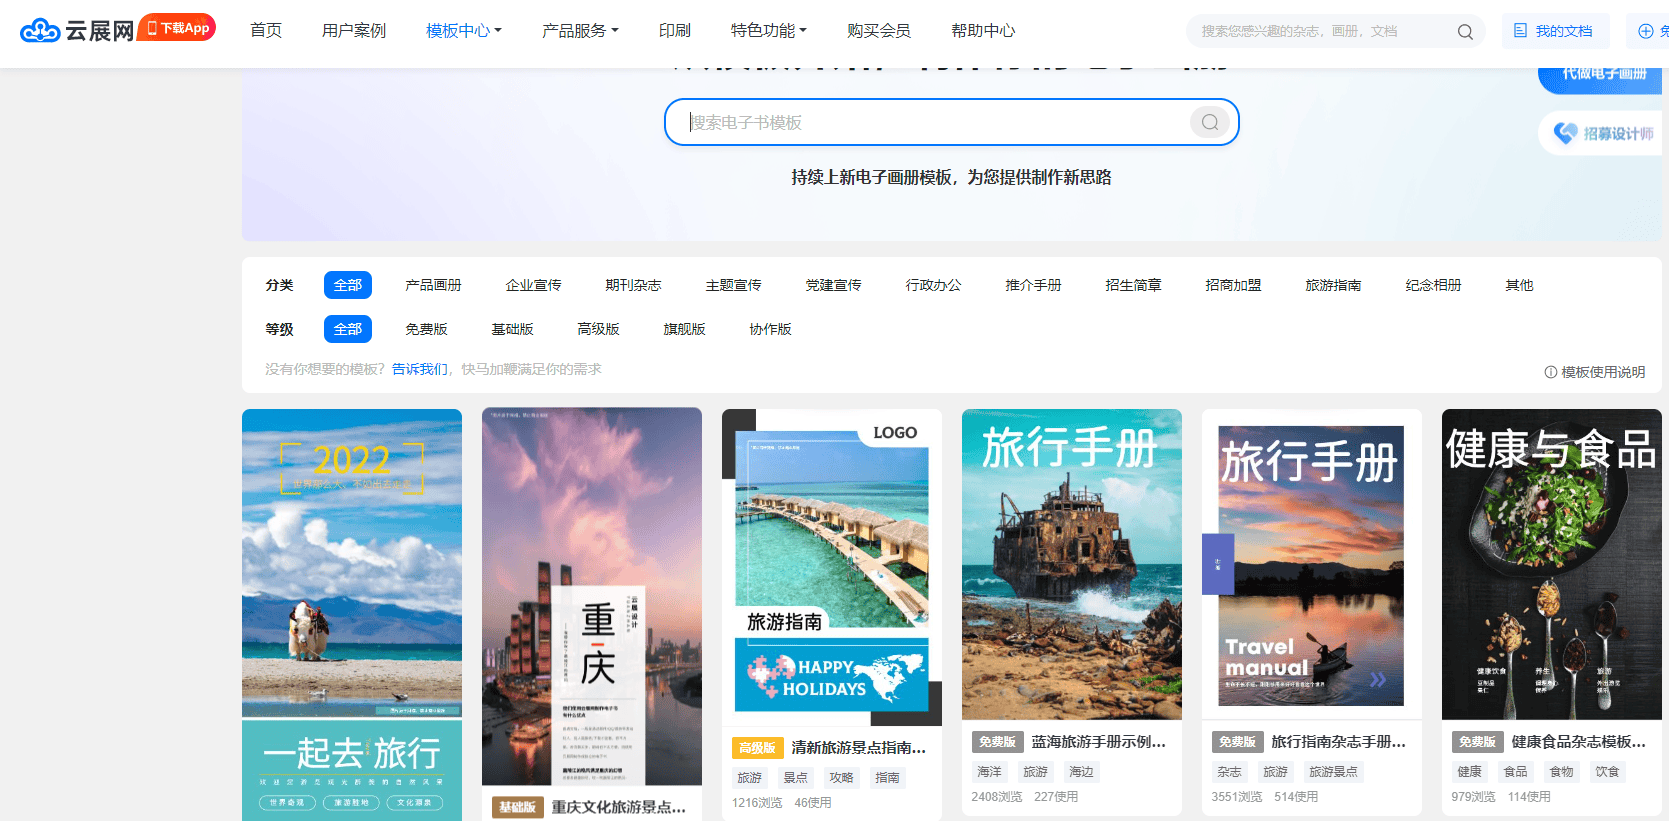Click the 攻略 tag
This screenshot has width=1669, height=821.
(841, 777)
